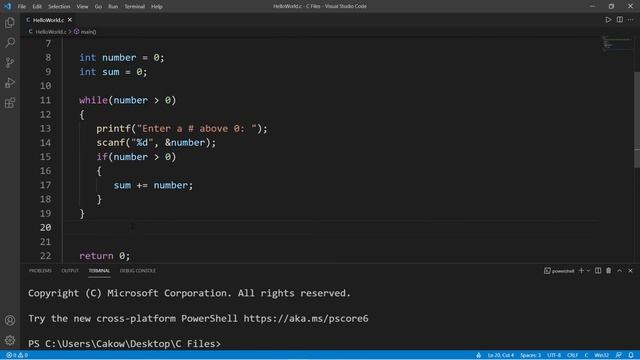Open the Go menu
The width and height of the screenshot is (640, 360).
98,7
